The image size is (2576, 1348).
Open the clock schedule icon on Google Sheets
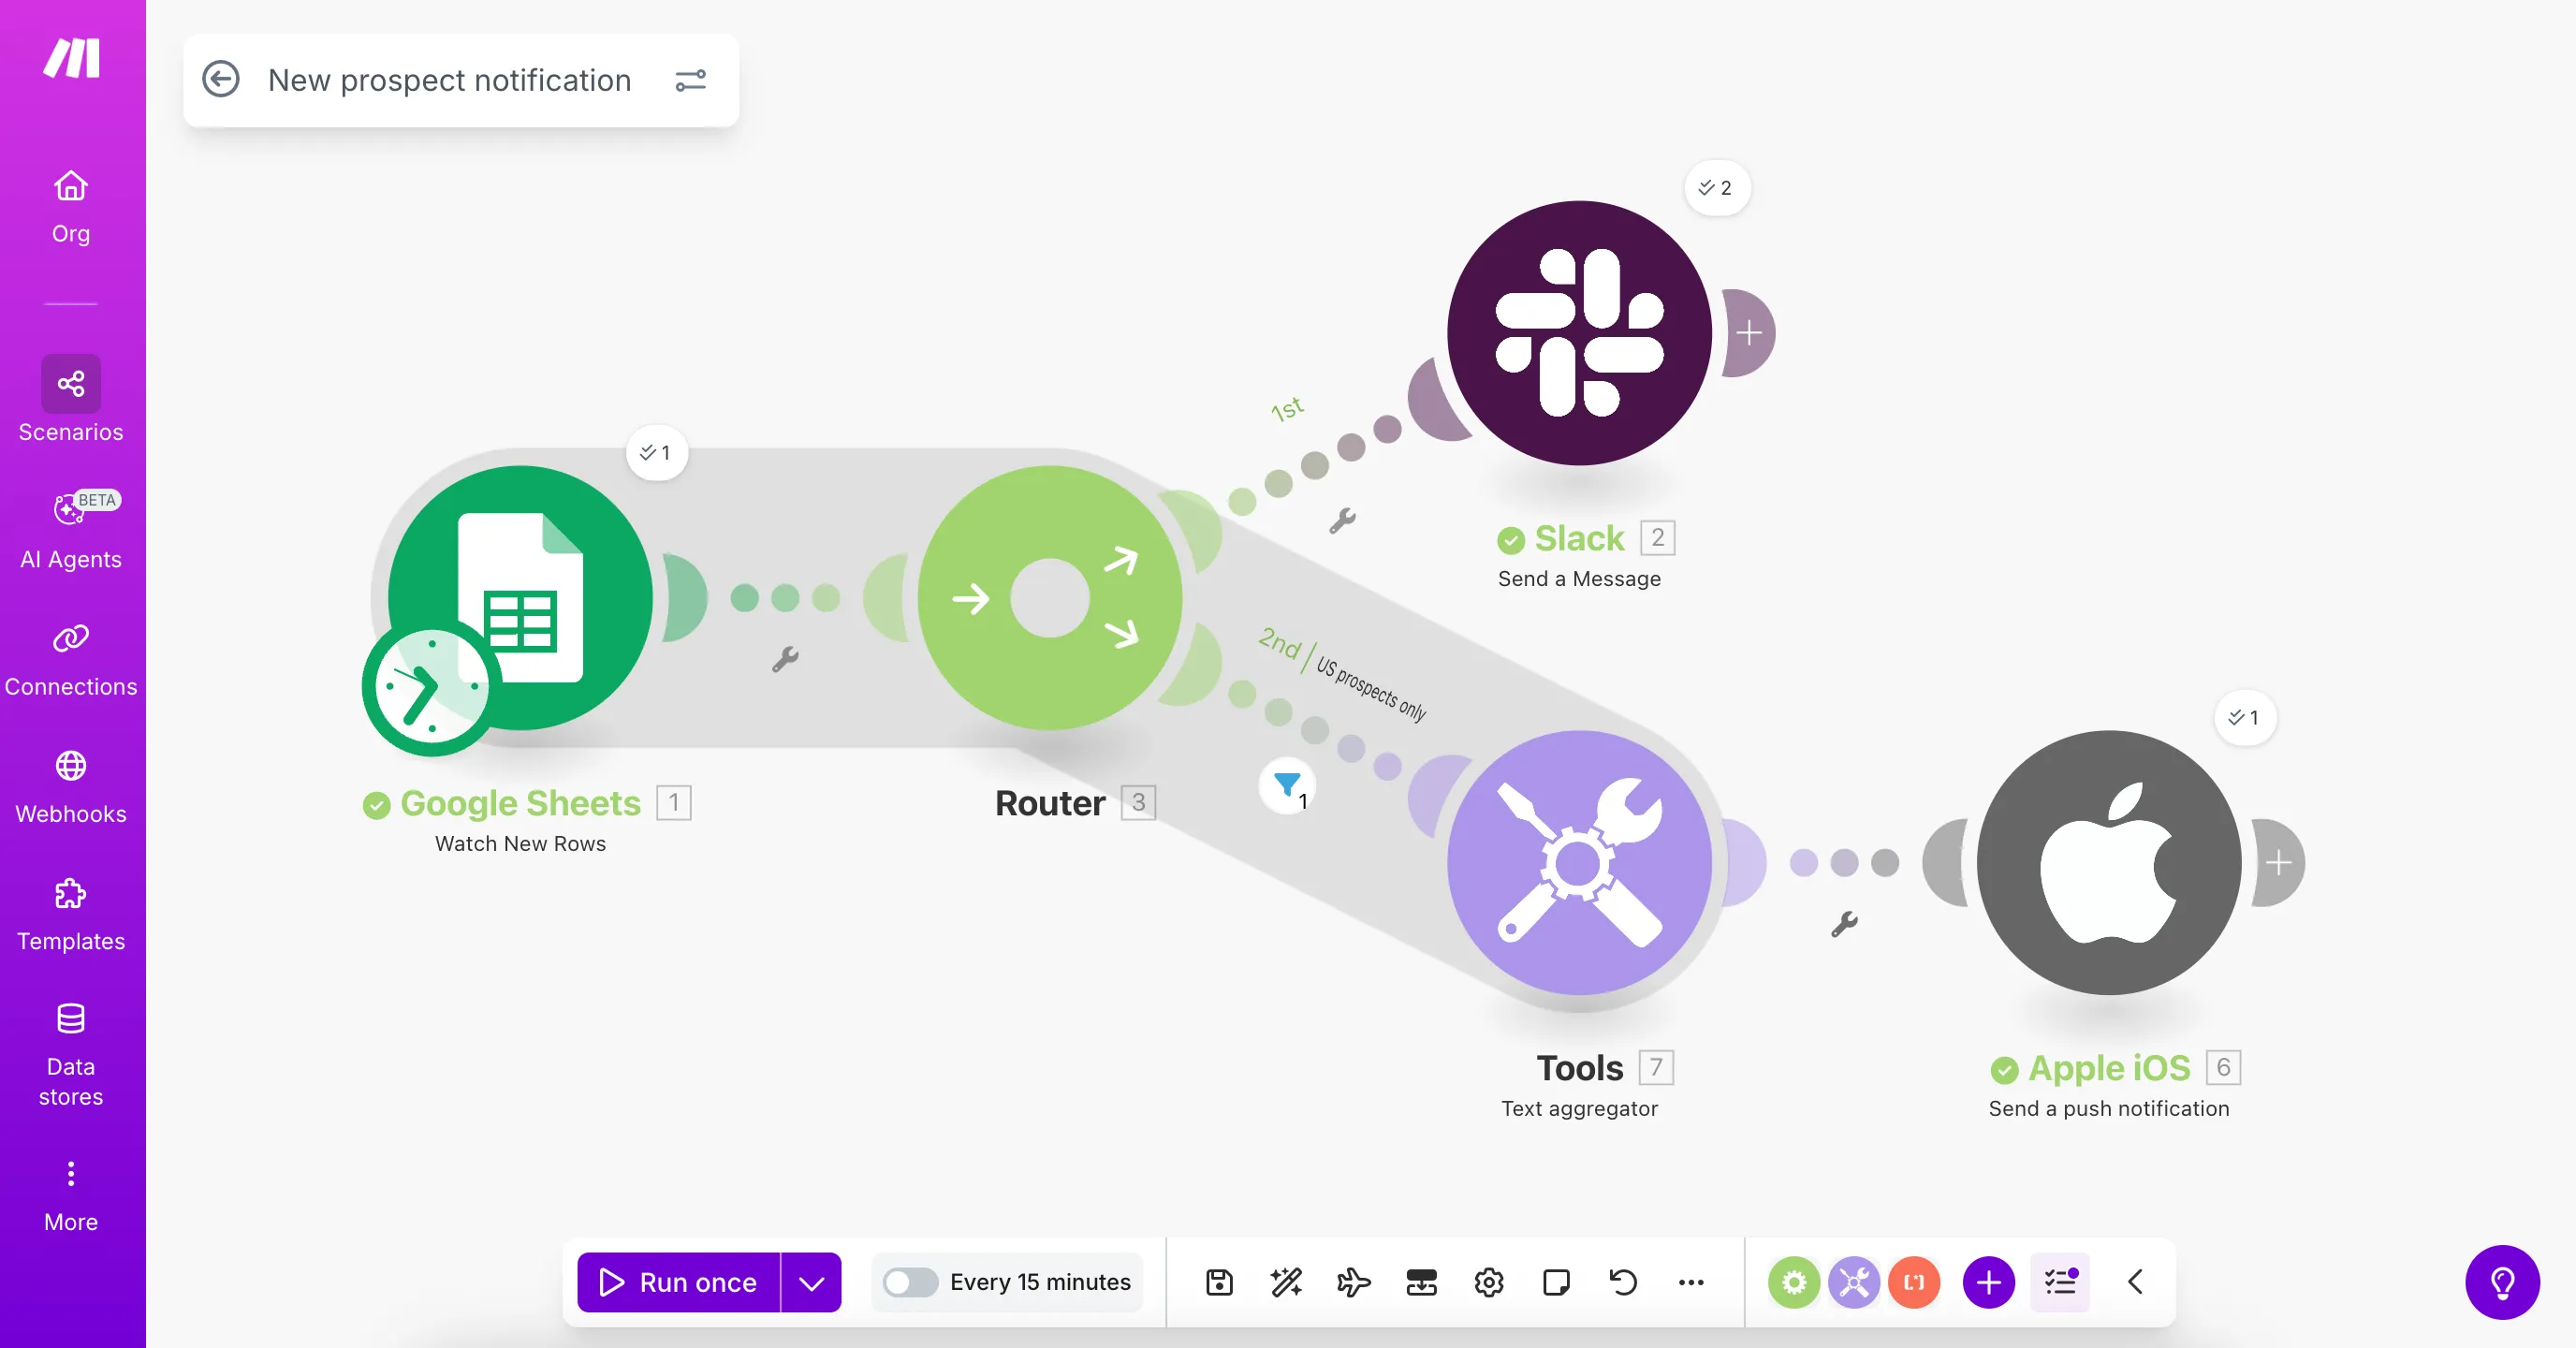(431, 687)
